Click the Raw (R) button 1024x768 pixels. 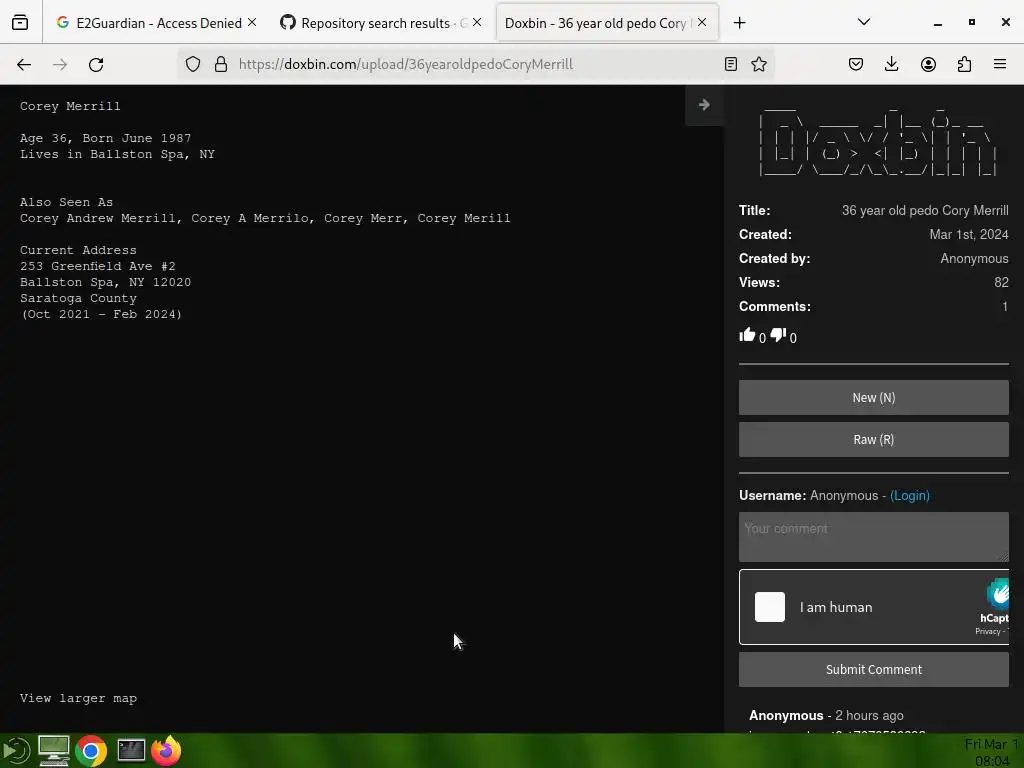tap(874, 440)
